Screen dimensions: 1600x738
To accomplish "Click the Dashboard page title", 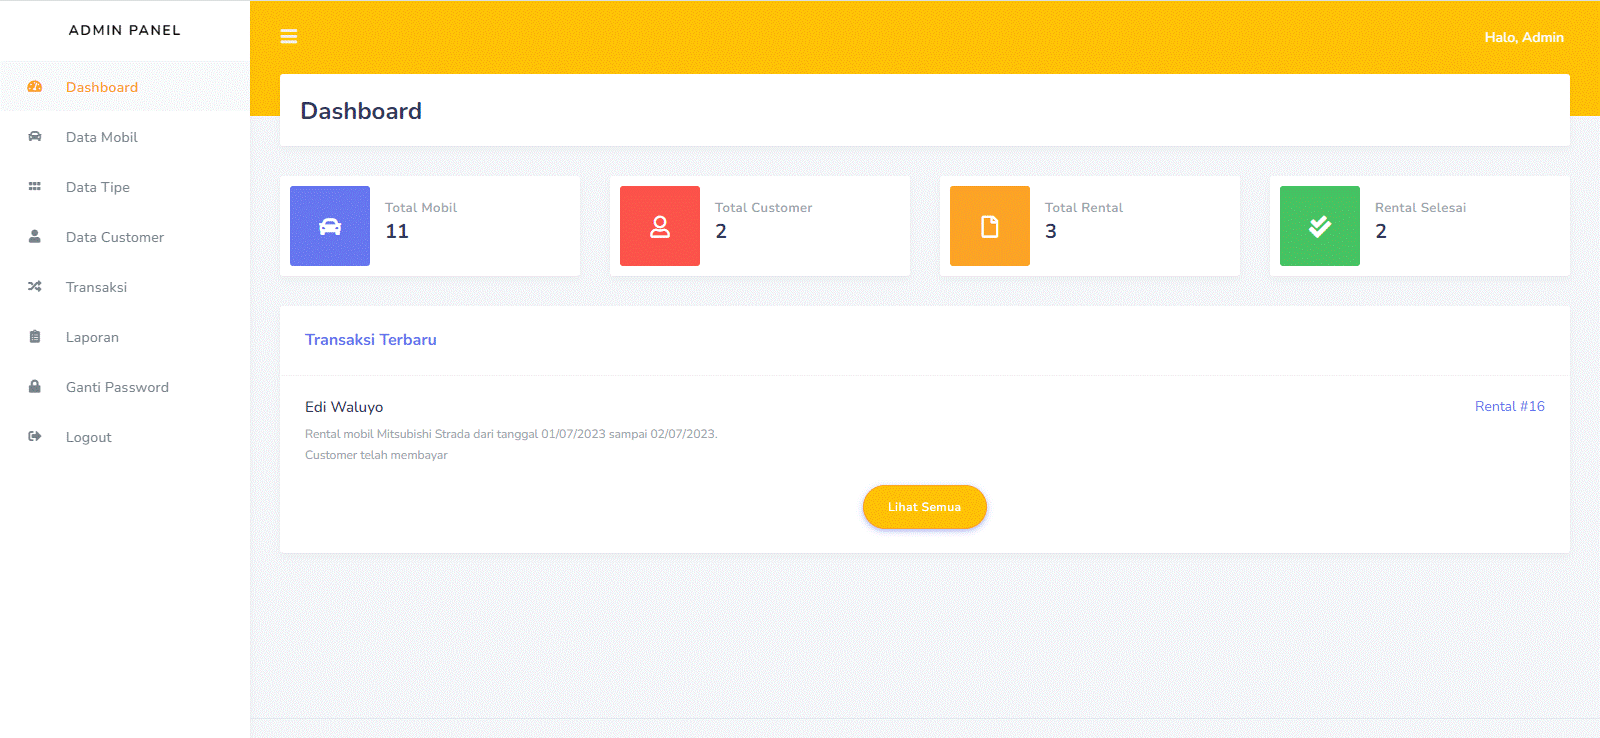I will pyautogui.click(x=361, y=111).
